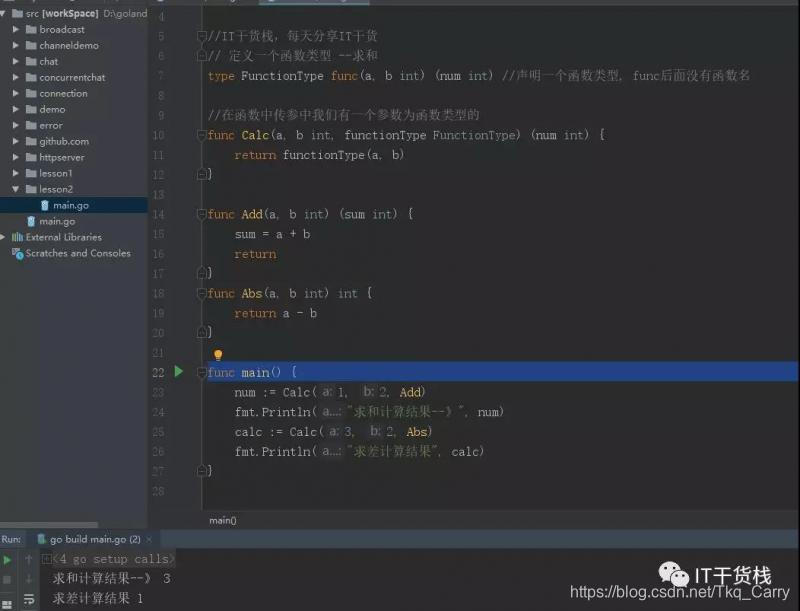This screenshot has width=800, height=611.
Task: Click the Calc function name on line 10
Action: (255, 135)
